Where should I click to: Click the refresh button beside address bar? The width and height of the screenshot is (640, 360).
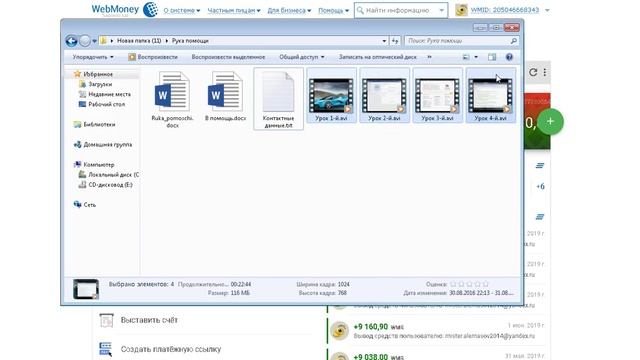click(x=395, y=41)
